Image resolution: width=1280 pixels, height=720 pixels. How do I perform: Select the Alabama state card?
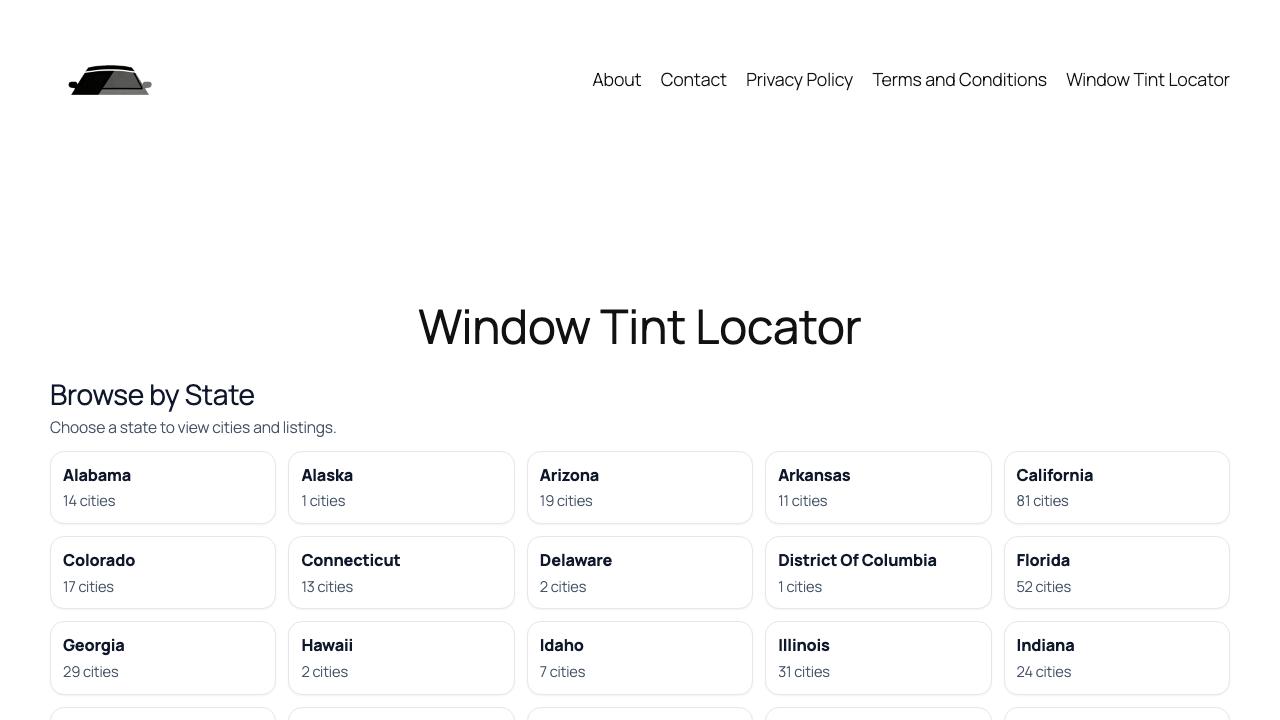163,487
